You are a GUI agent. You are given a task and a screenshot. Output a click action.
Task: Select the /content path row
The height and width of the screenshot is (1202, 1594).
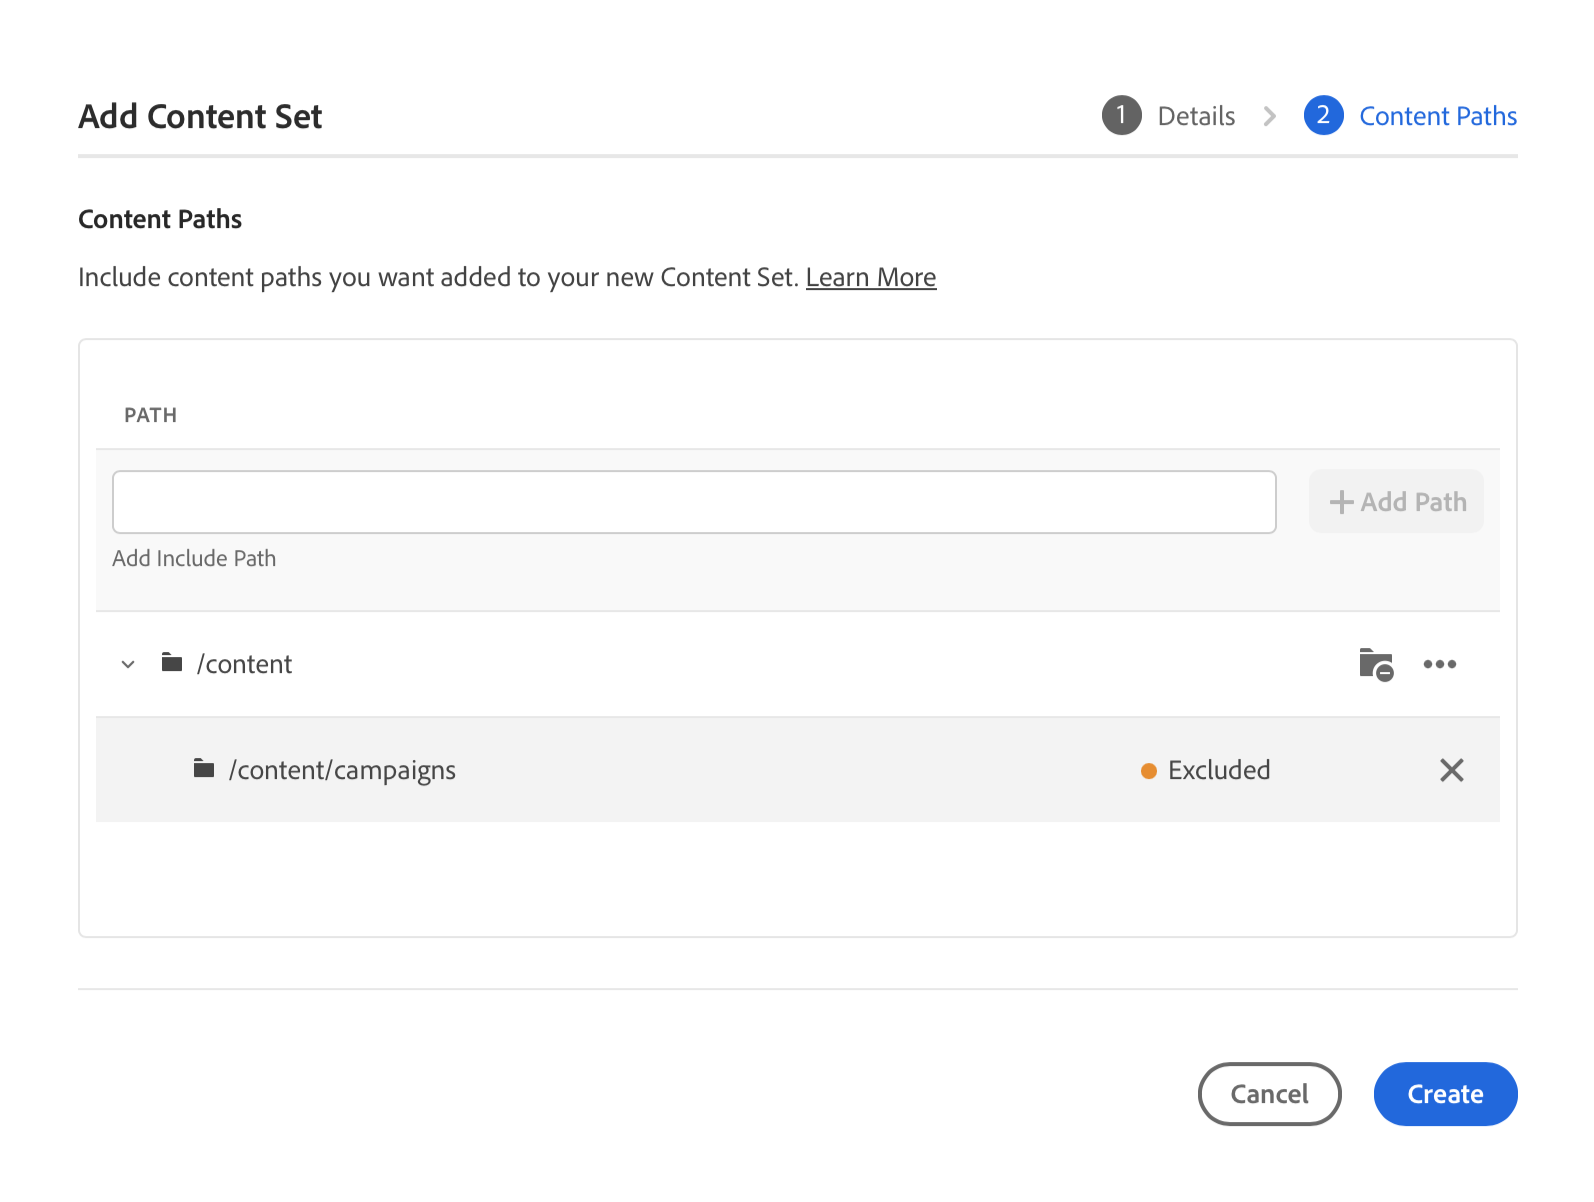click(x=700, y=664)
